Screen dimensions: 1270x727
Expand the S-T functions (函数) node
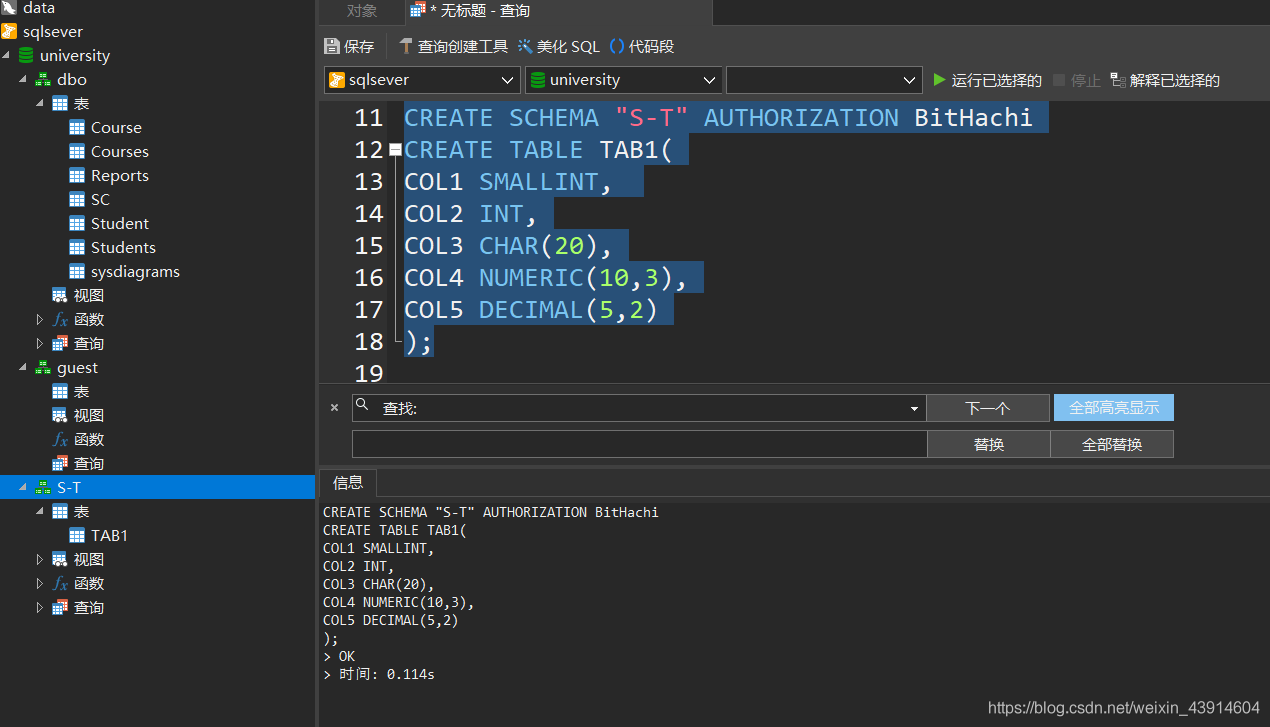coord(40,584)
